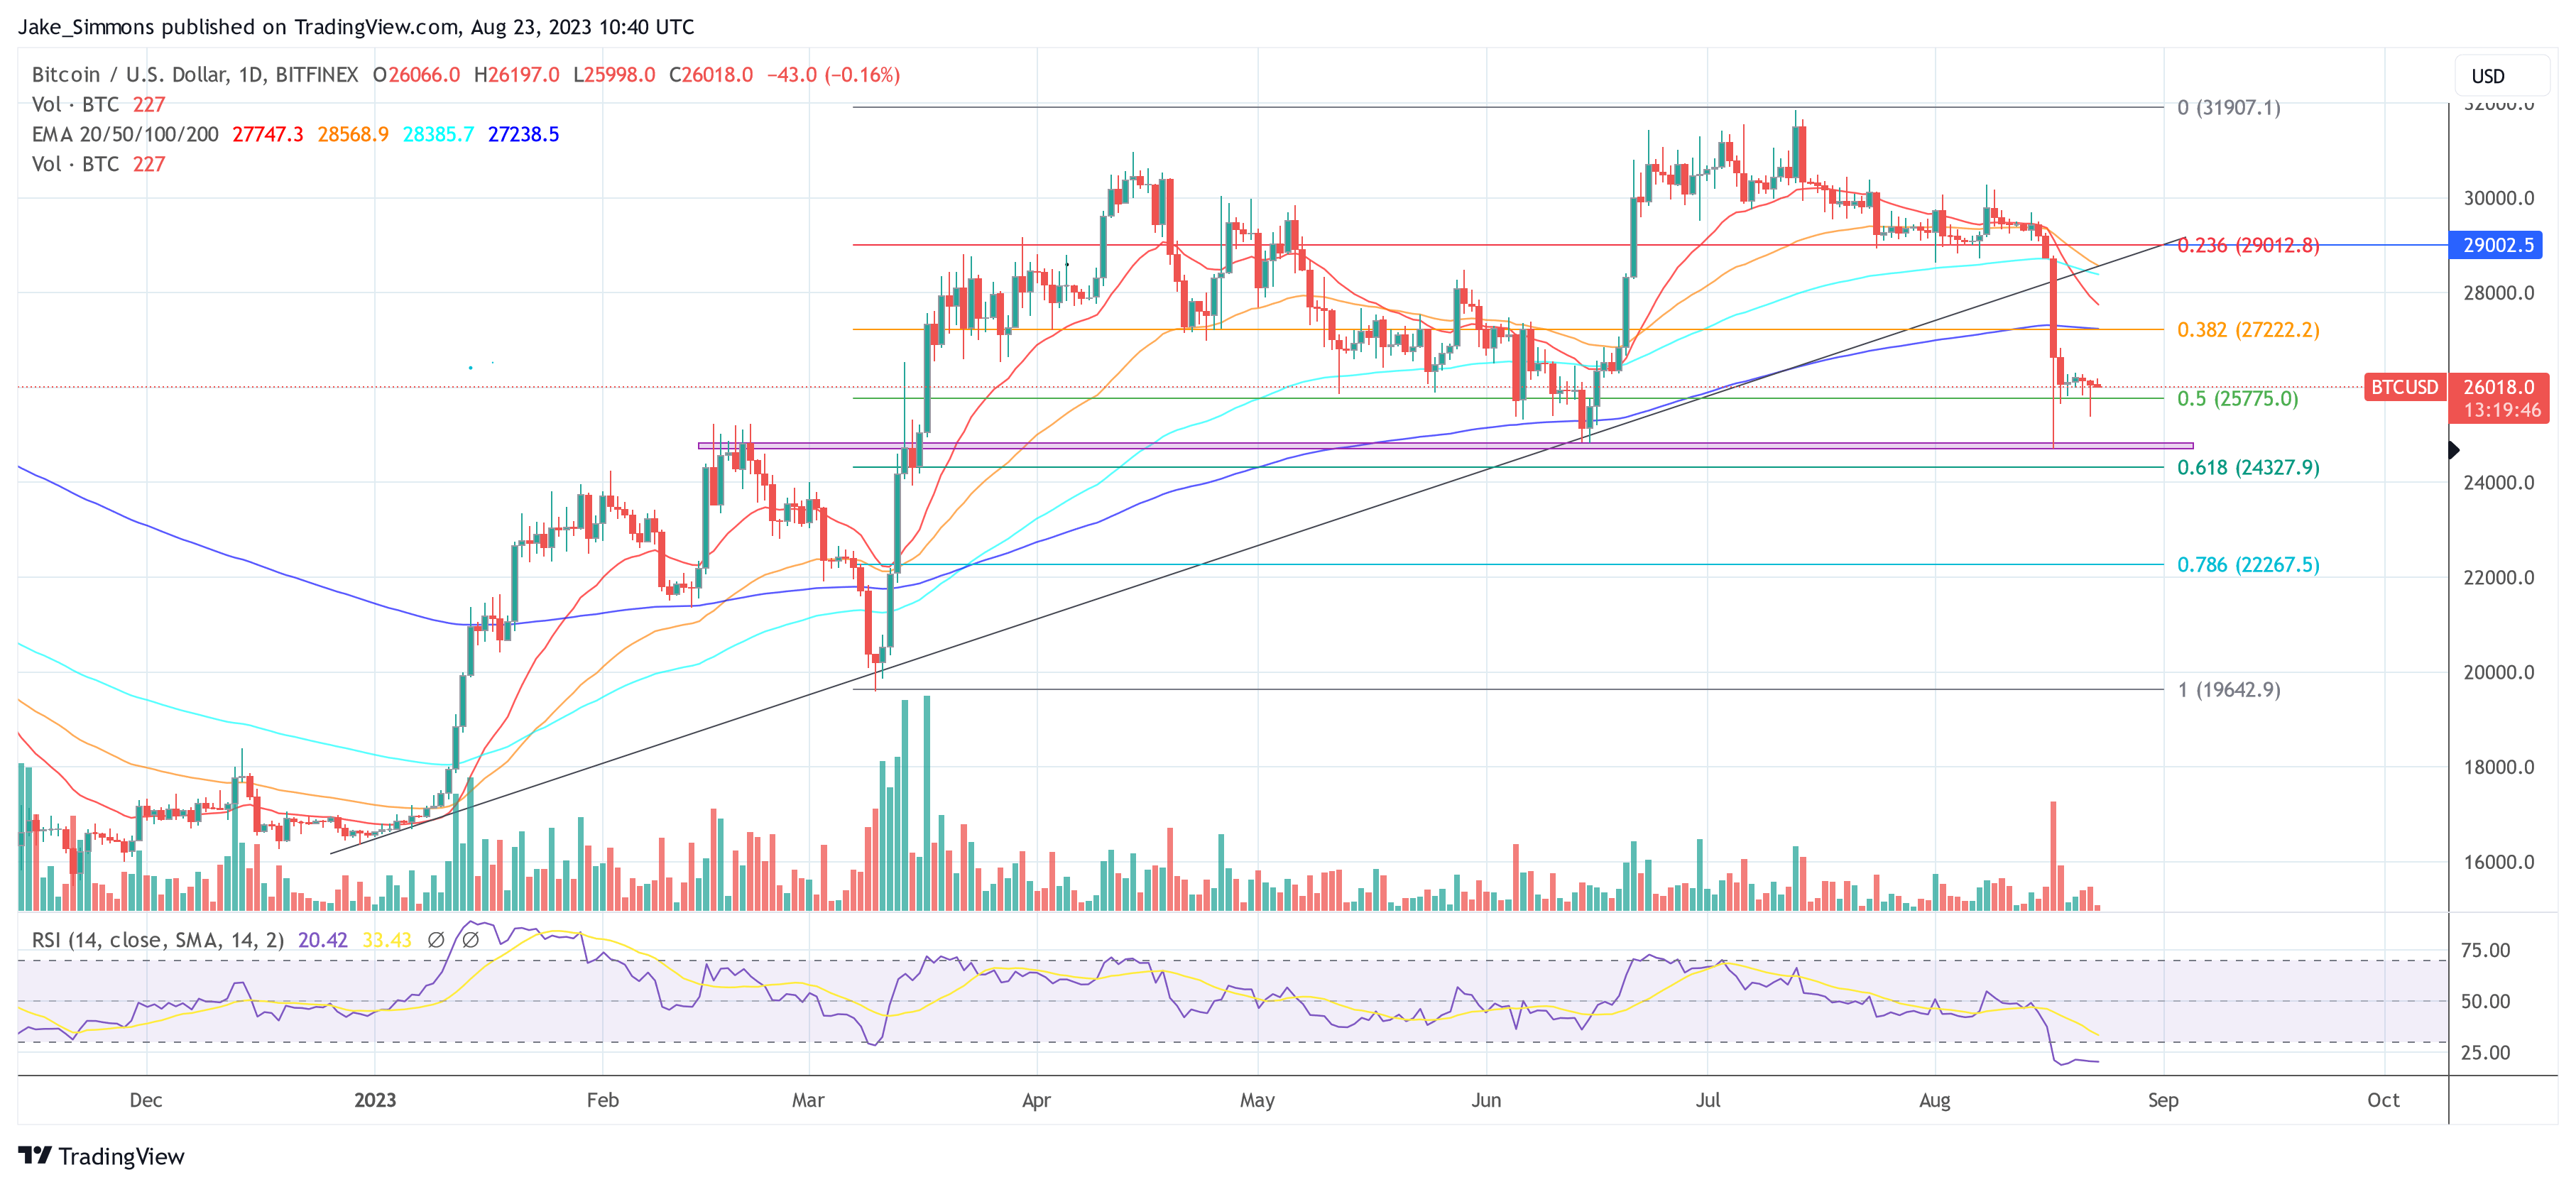
Task: Click the blue EMA value 27238.5
Action: (x=523, y=134)
